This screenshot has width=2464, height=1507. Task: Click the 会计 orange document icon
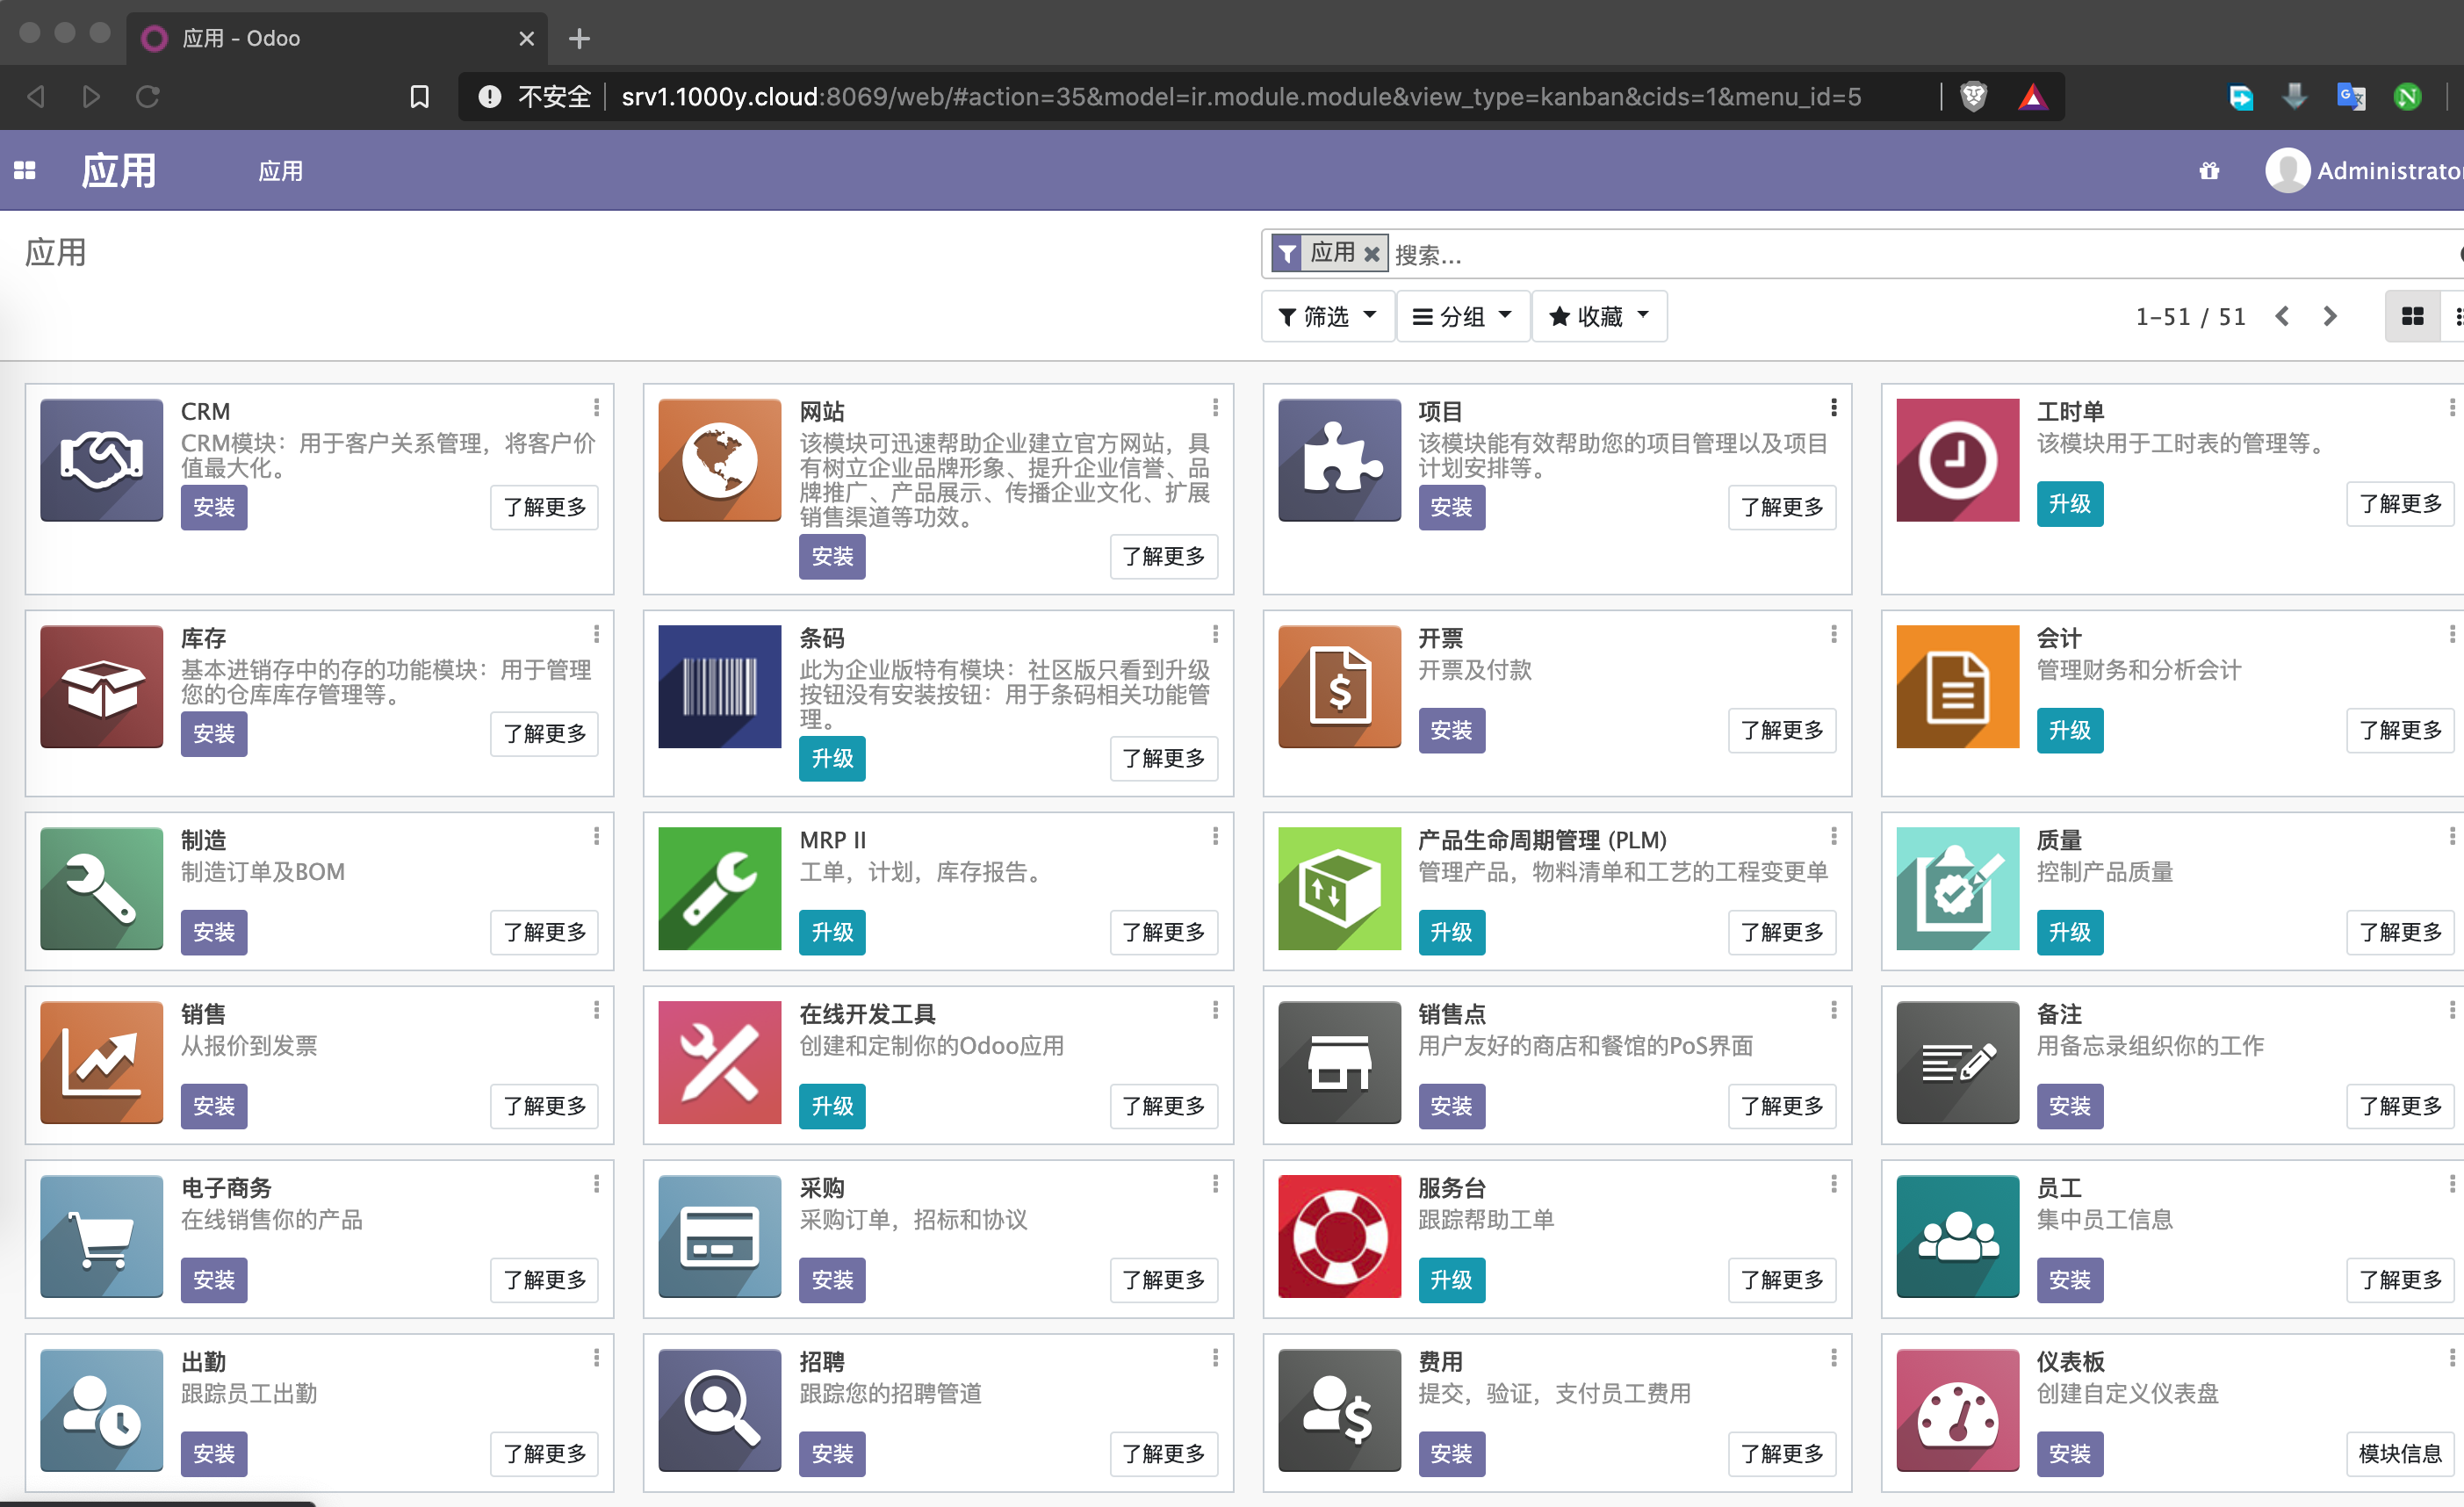point(1957,686)
